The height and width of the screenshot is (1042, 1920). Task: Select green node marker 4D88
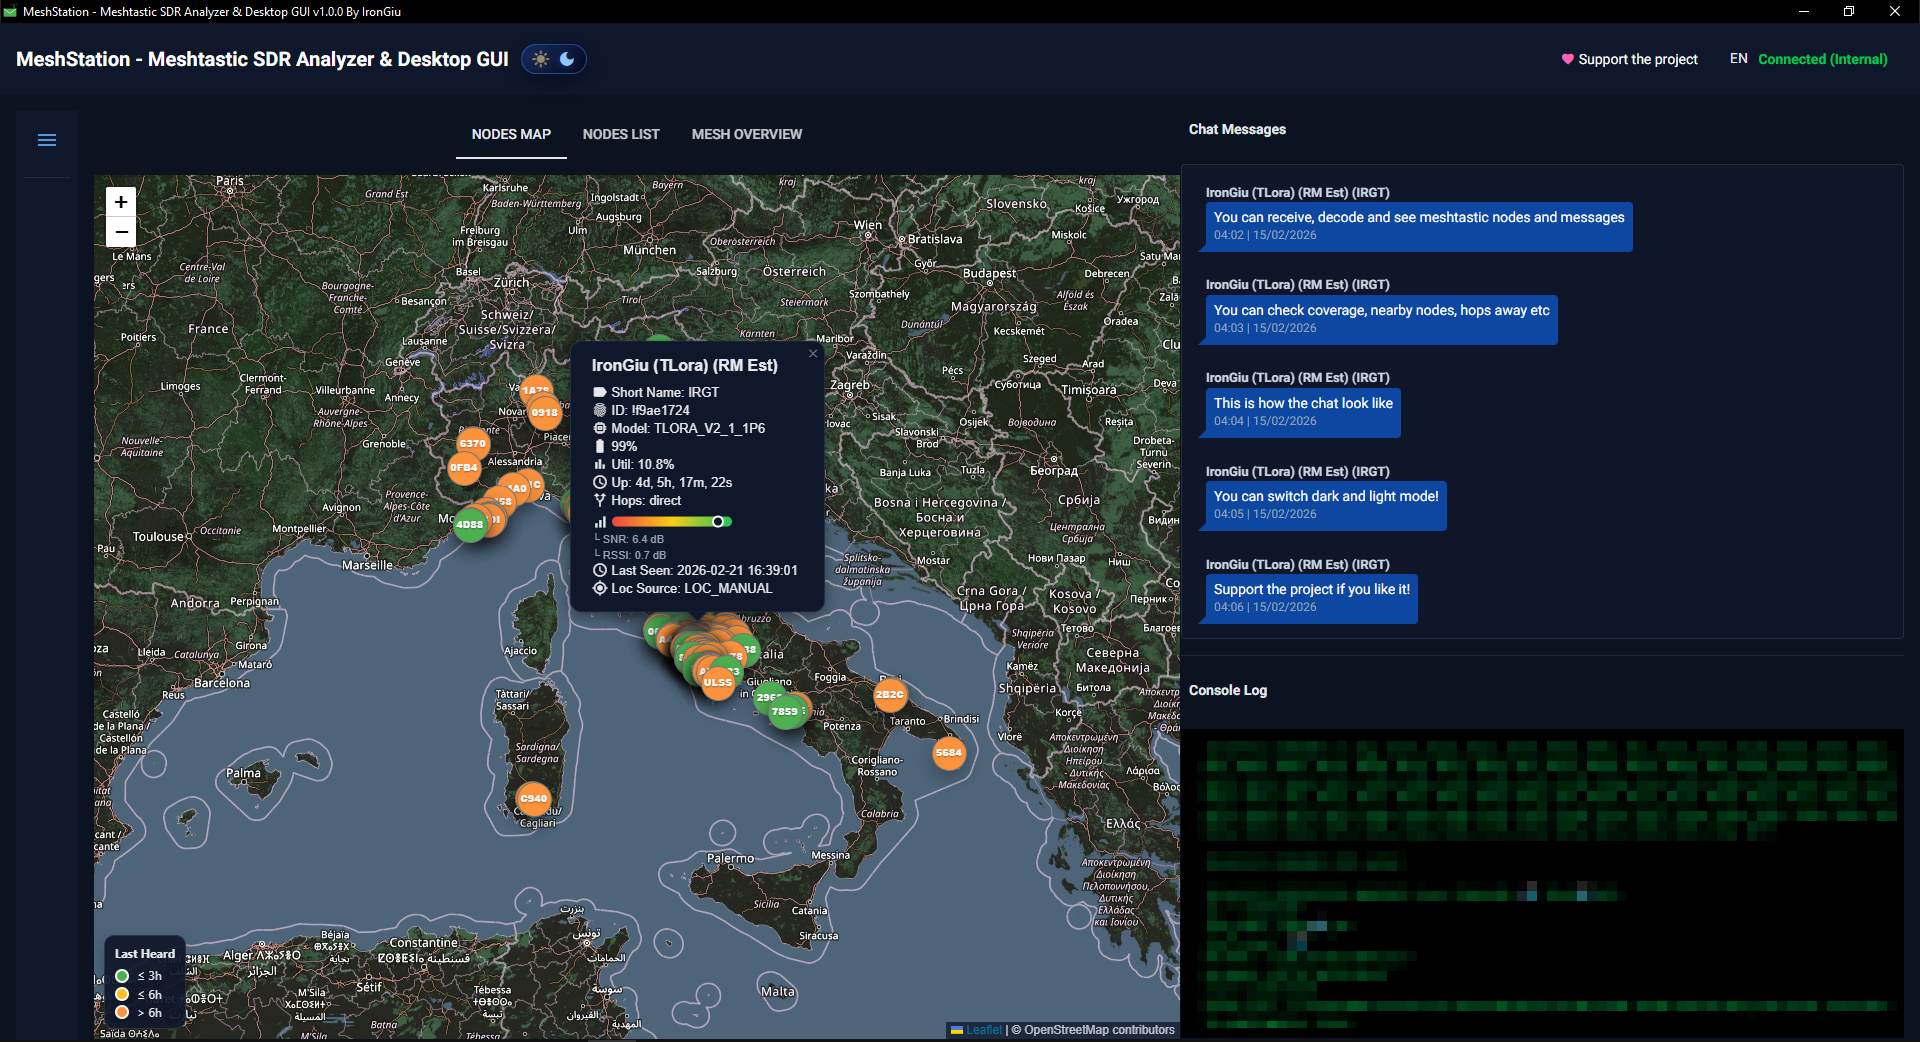tap(470, 524)
